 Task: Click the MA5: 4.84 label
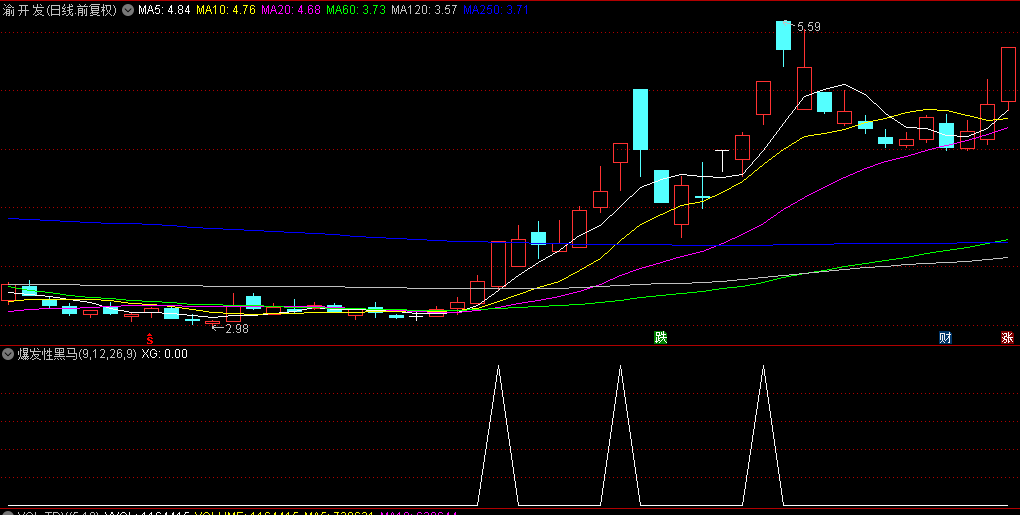click(x=164, y=10)
